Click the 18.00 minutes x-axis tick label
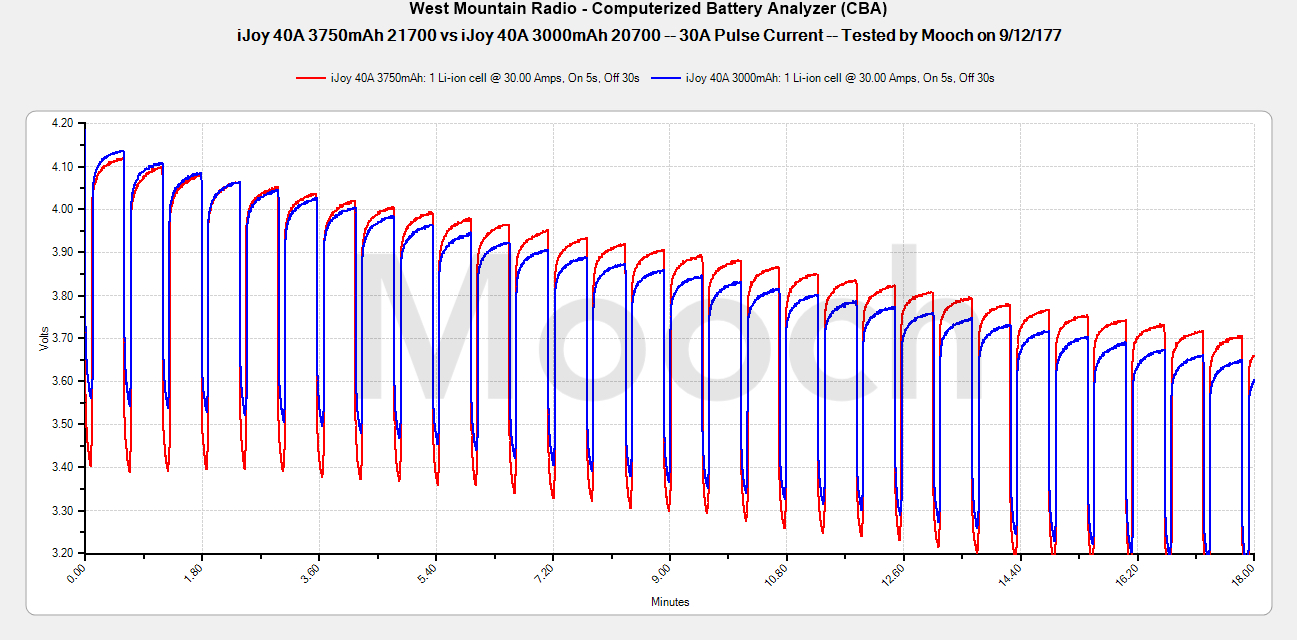1297x640 pixels. click(x=1245, y=574)
